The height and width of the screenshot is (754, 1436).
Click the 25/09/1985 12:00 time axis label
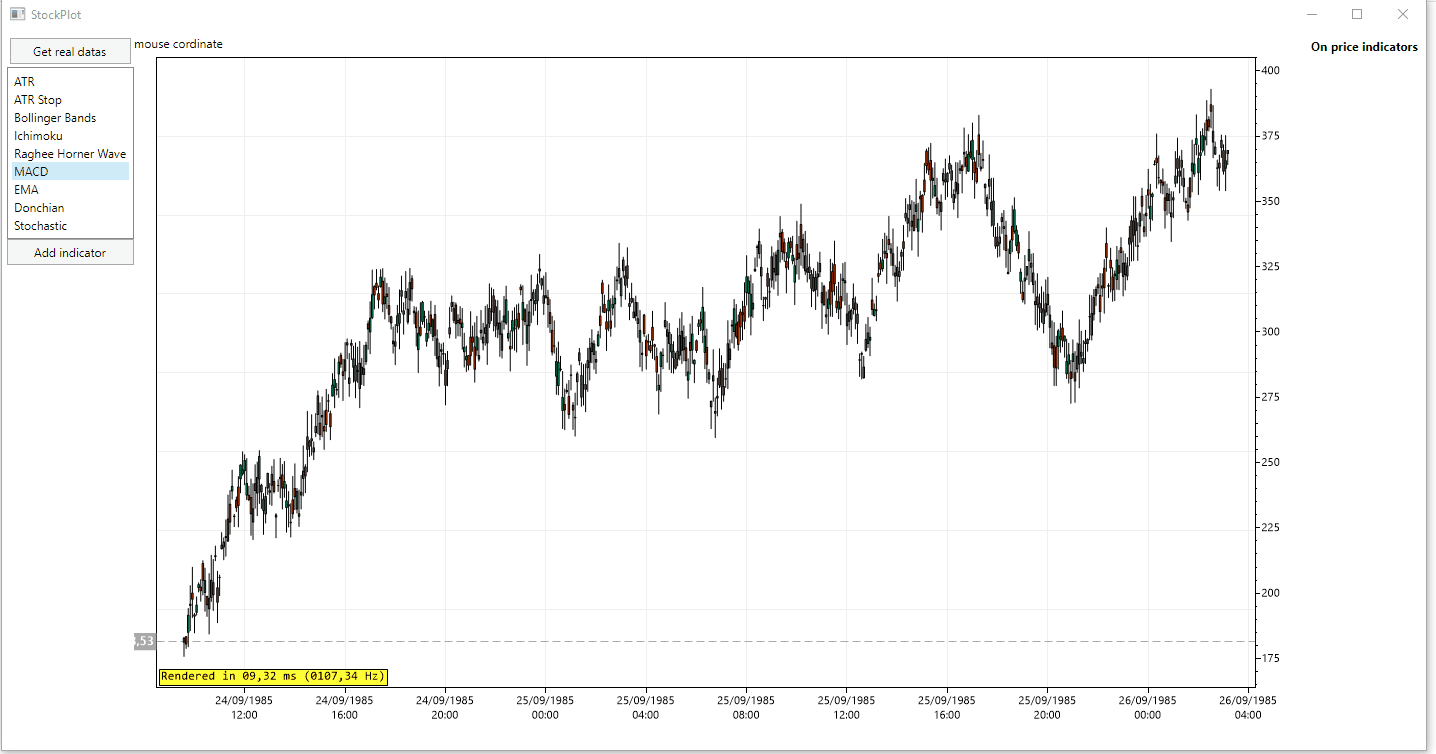(847, 708)
